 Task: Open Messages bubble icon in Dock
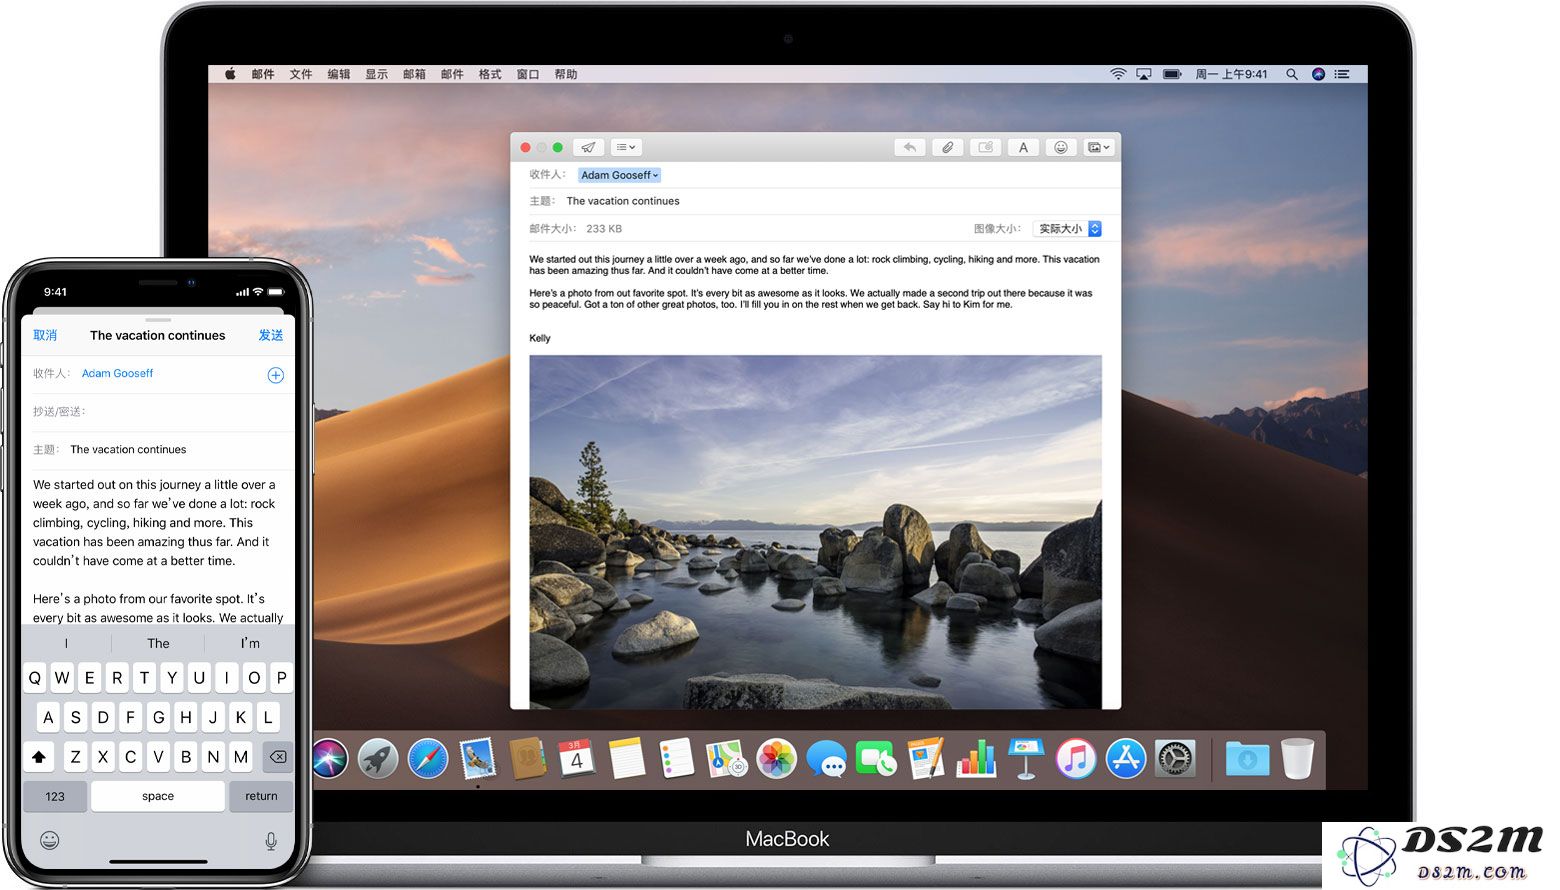pos(826,759)
